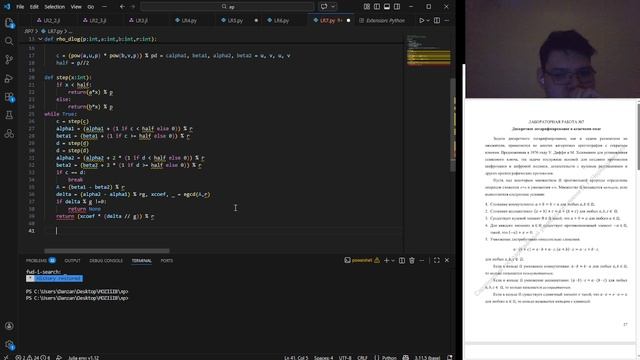Click the editor horizontal scrollbar
The height and width of the screenshot is (360, 640).
click(x=107, y=251)
